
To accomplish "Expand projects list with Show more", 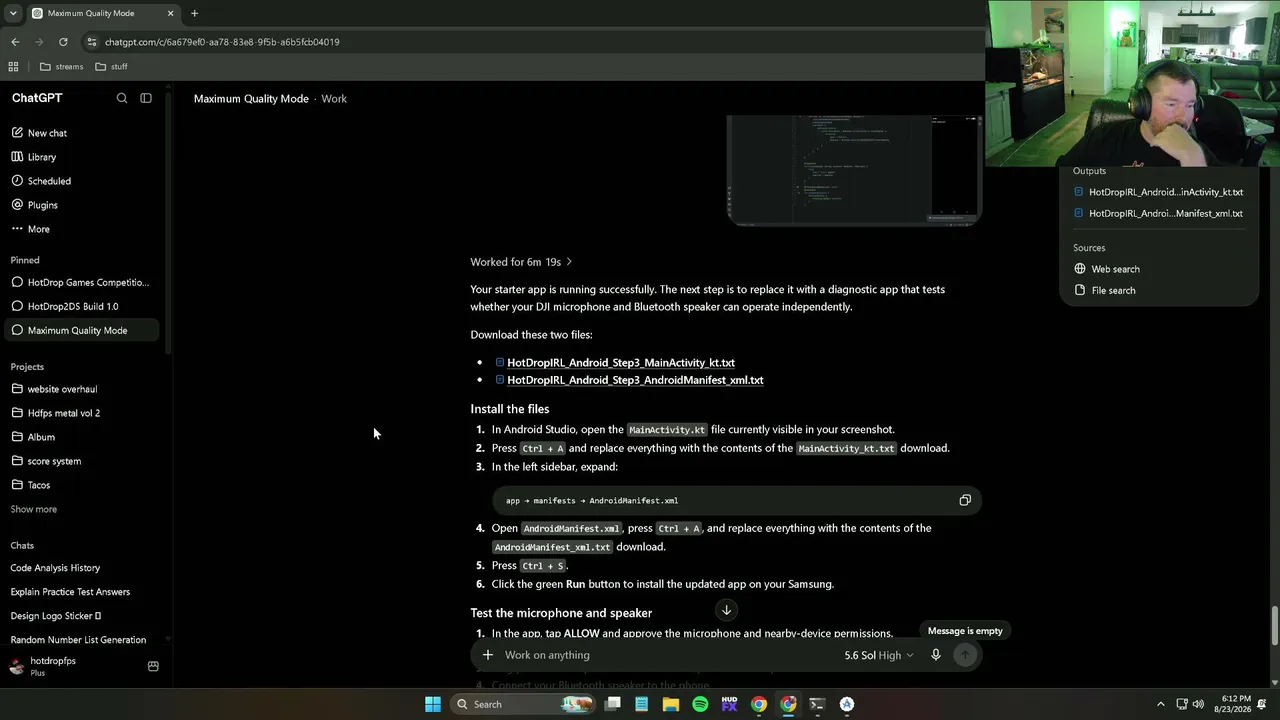I will [34, 509].
